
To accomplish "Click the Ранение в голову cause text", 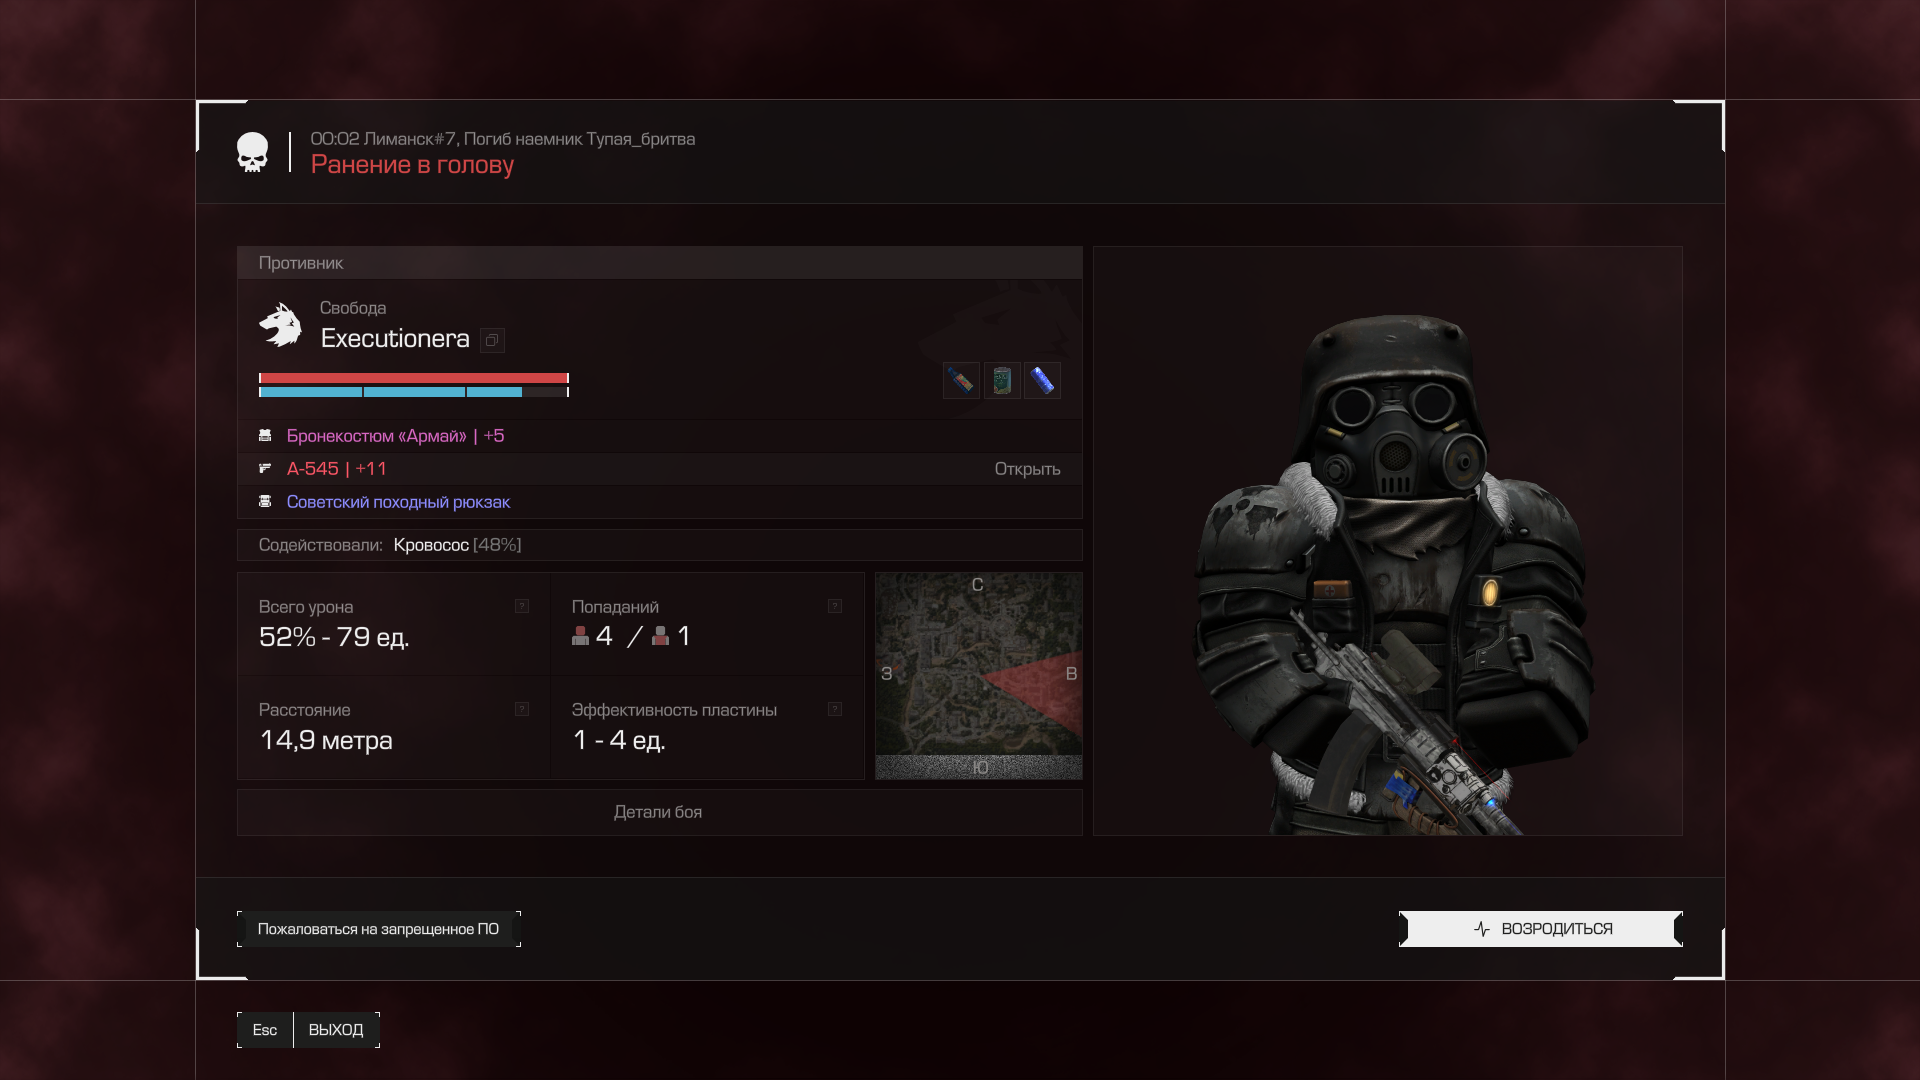I will 412,165.
